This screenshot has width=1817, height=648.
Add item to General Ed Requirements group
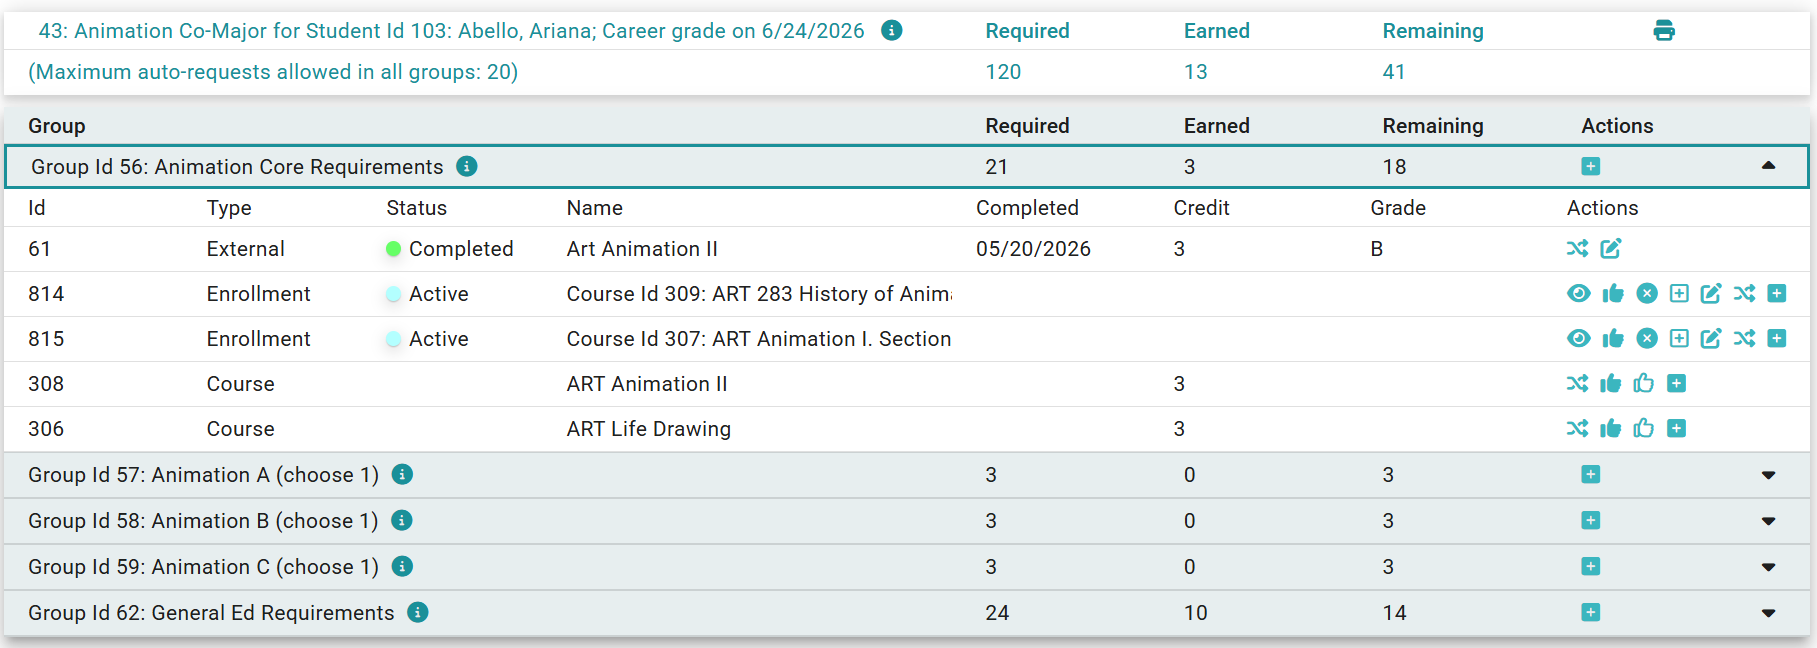[1591, 612]
